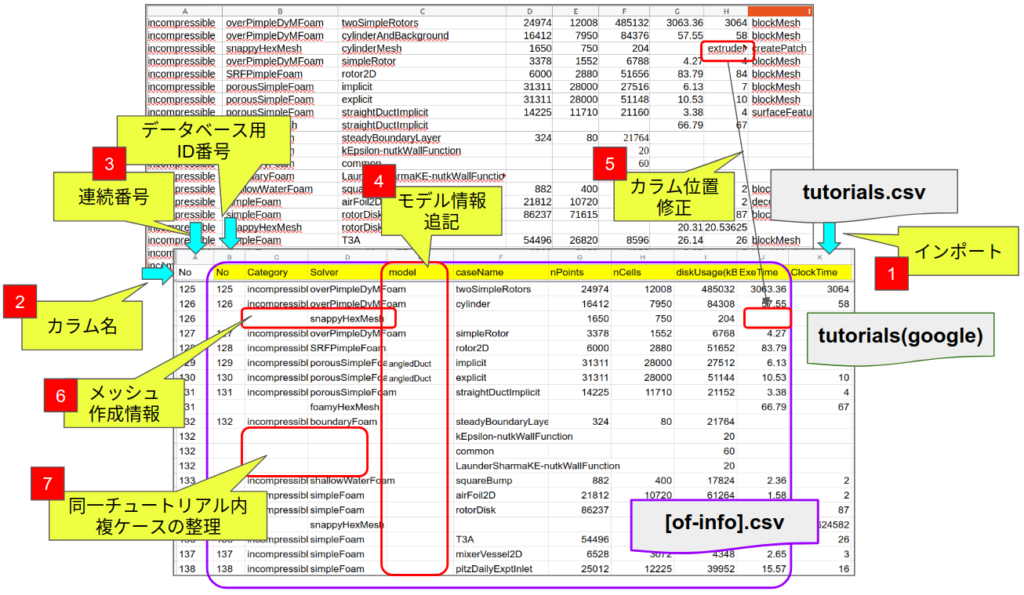Click the red-outlined extrude cell
This screenshot has width=1024, height=595.
(x=726, y=48)
